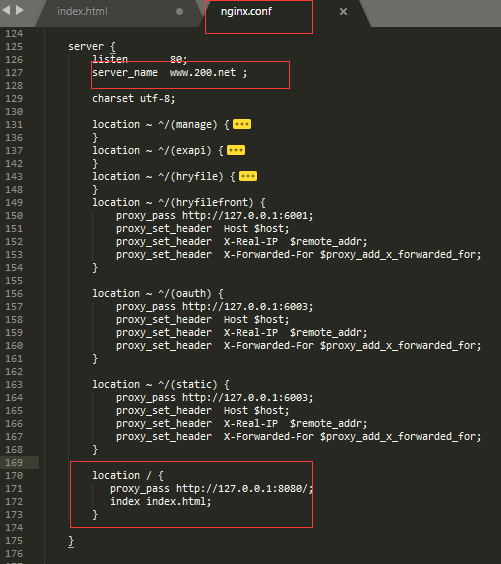The width and height of the screenshot is (501, 564).
Task: Click proxy_pass 6001 line
Action: click(215, 215)
